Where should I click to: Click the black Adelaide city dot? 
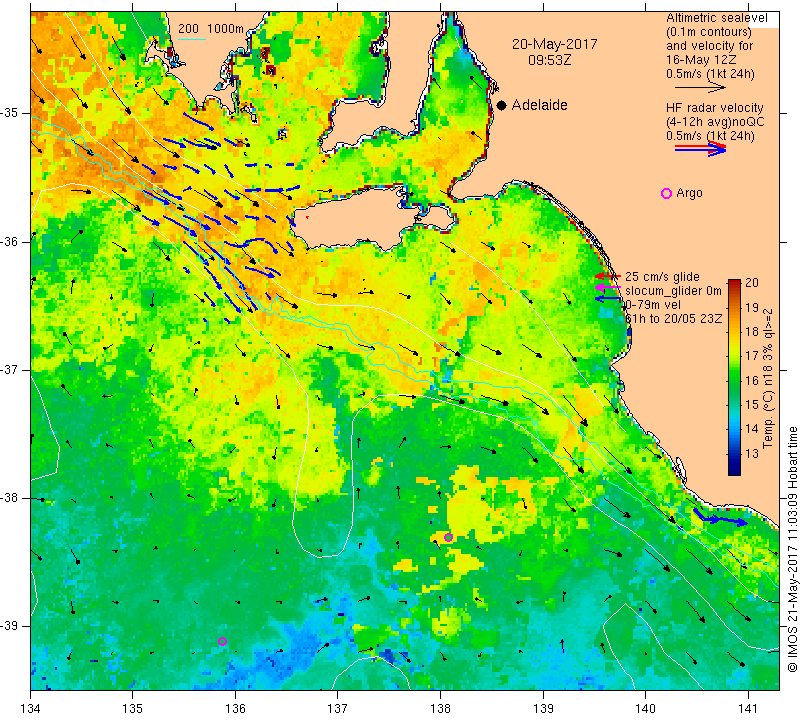pyautogui.click(x=502, y=105)
